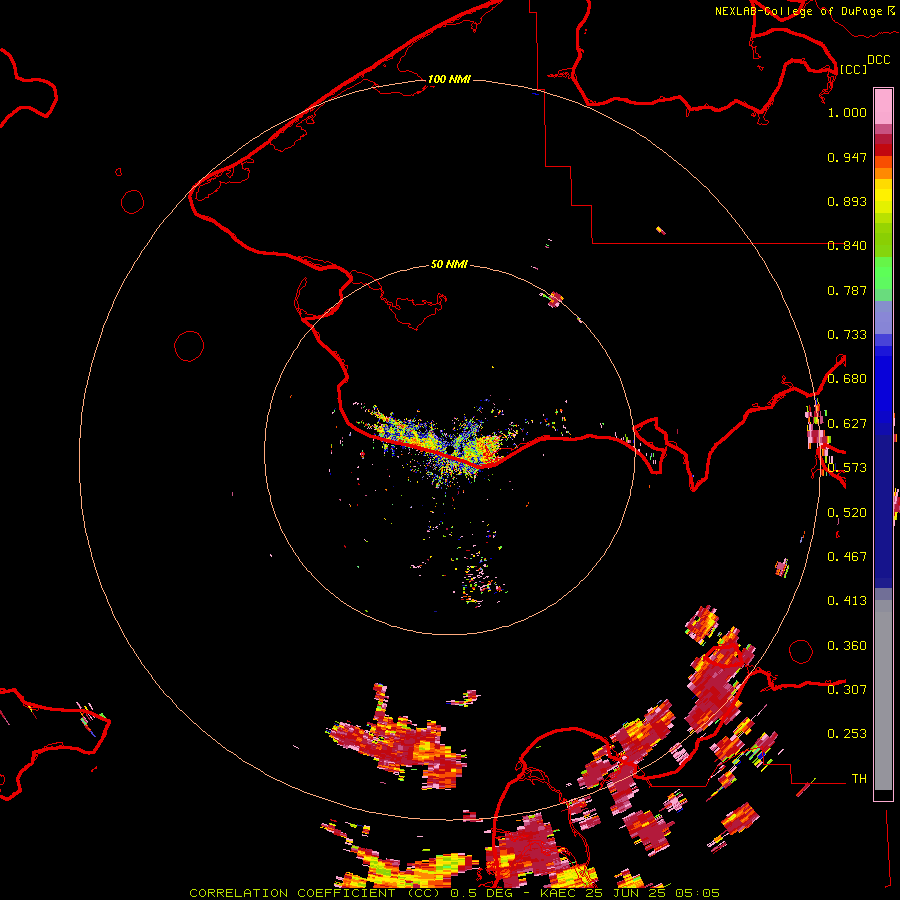This screenshot has width=900, height=900.
Task: Click the 0.680 color scale value
Action: click(847, 379)
